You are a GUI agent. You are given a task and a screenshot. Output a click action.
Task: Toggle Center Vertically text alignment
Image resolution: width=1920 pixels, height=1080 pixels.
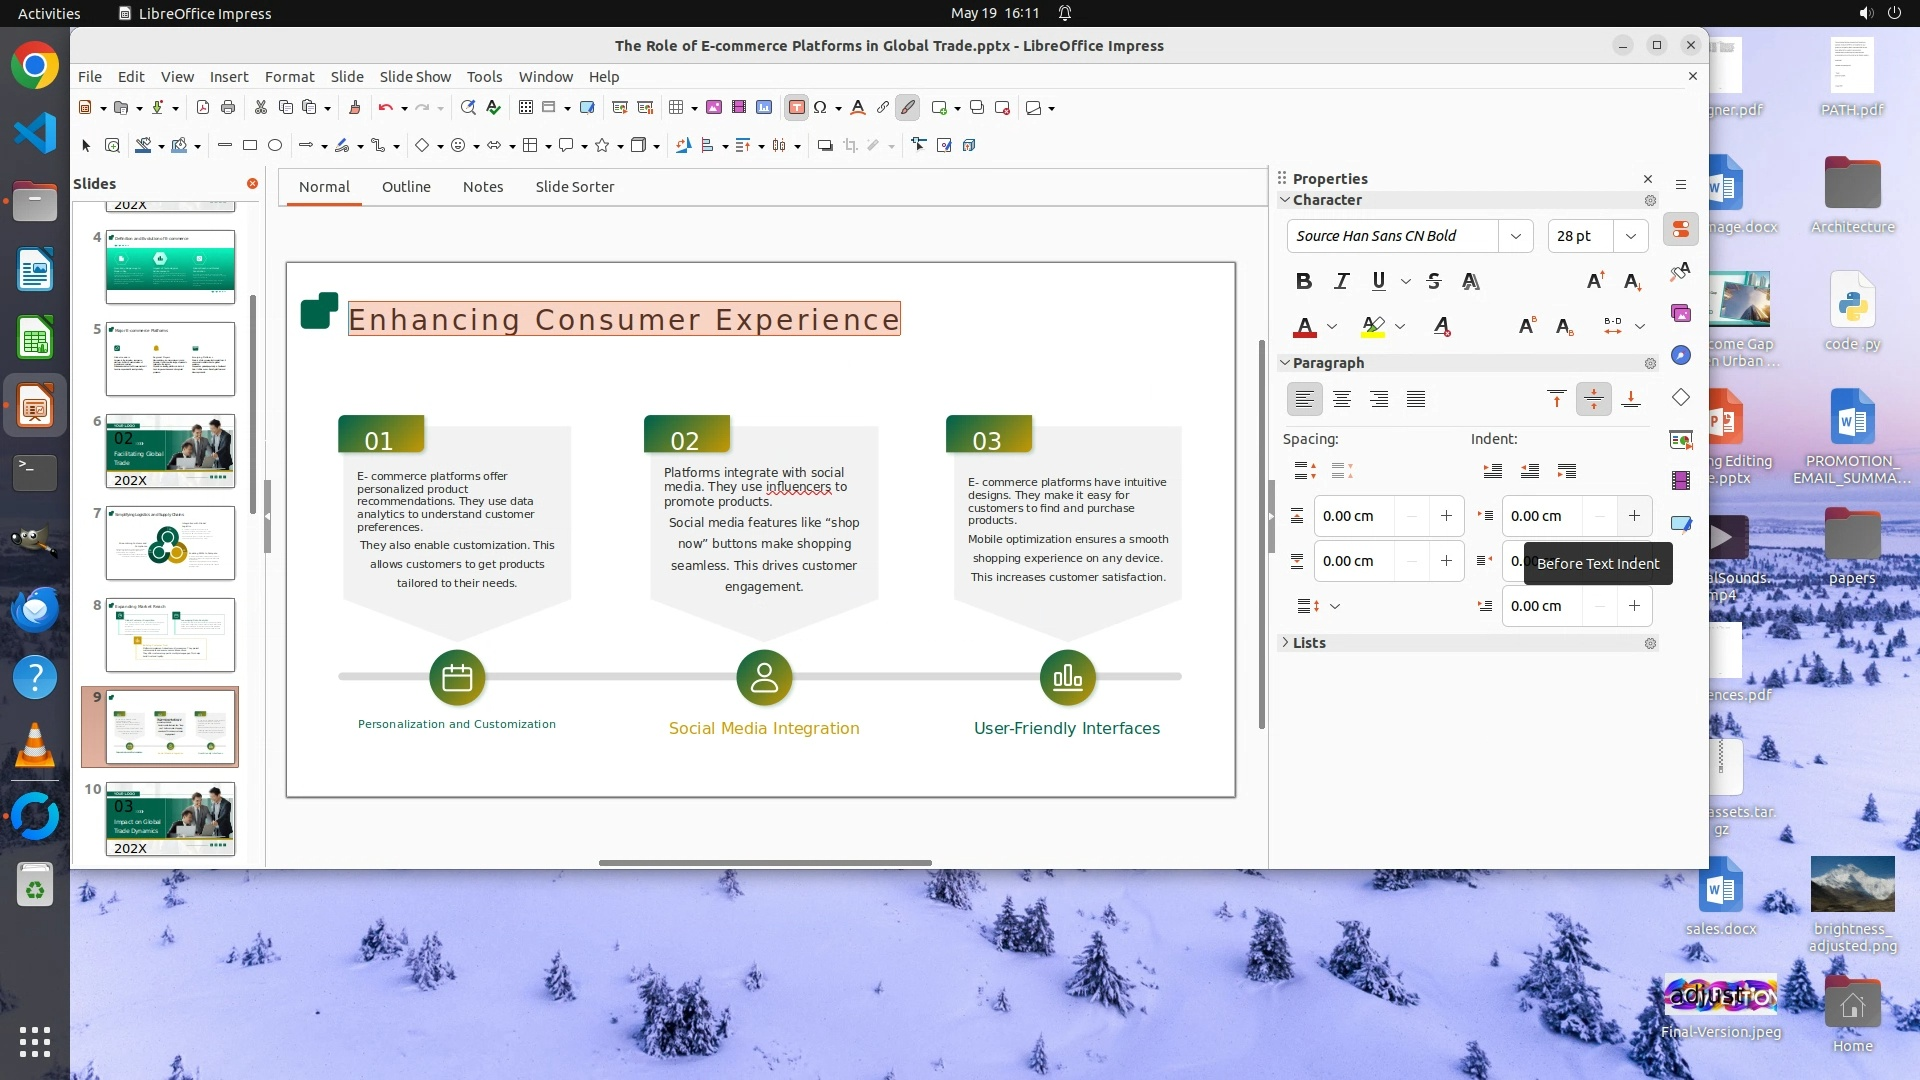tap(1593, 399)
